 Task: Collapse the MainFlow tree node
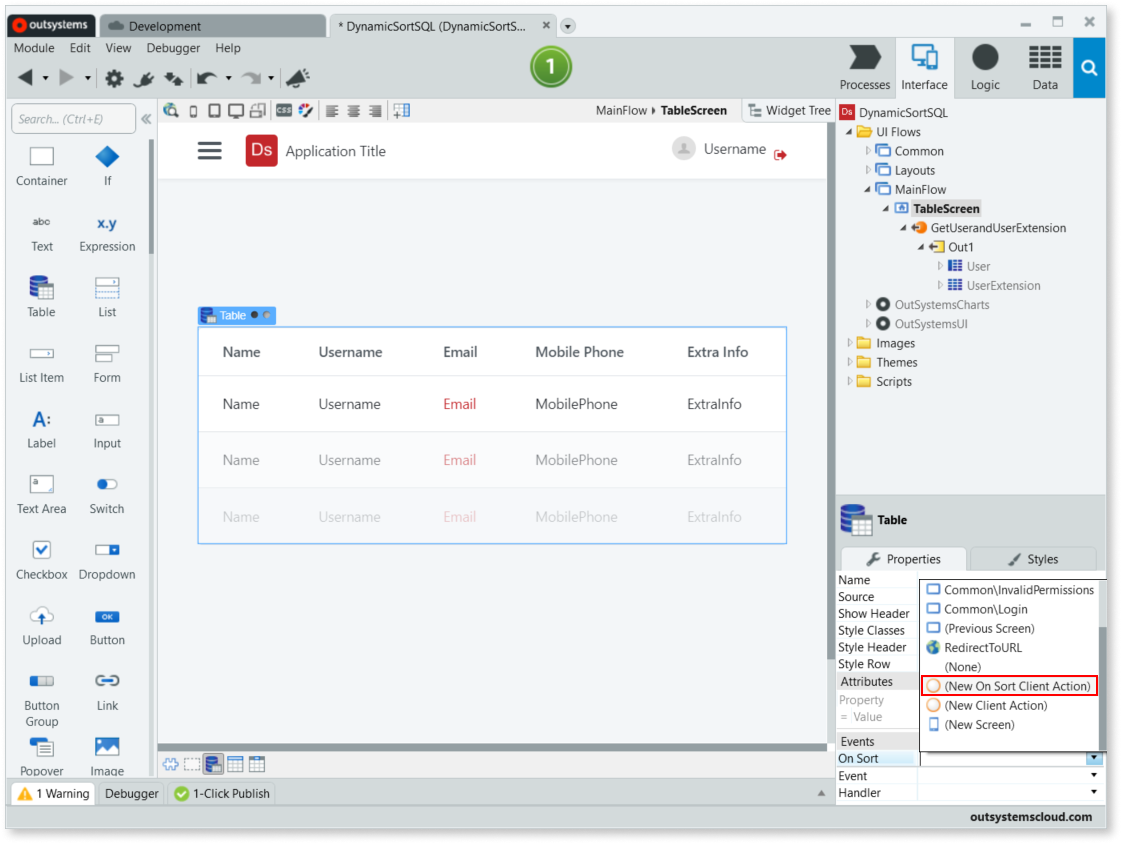(868, 189)
